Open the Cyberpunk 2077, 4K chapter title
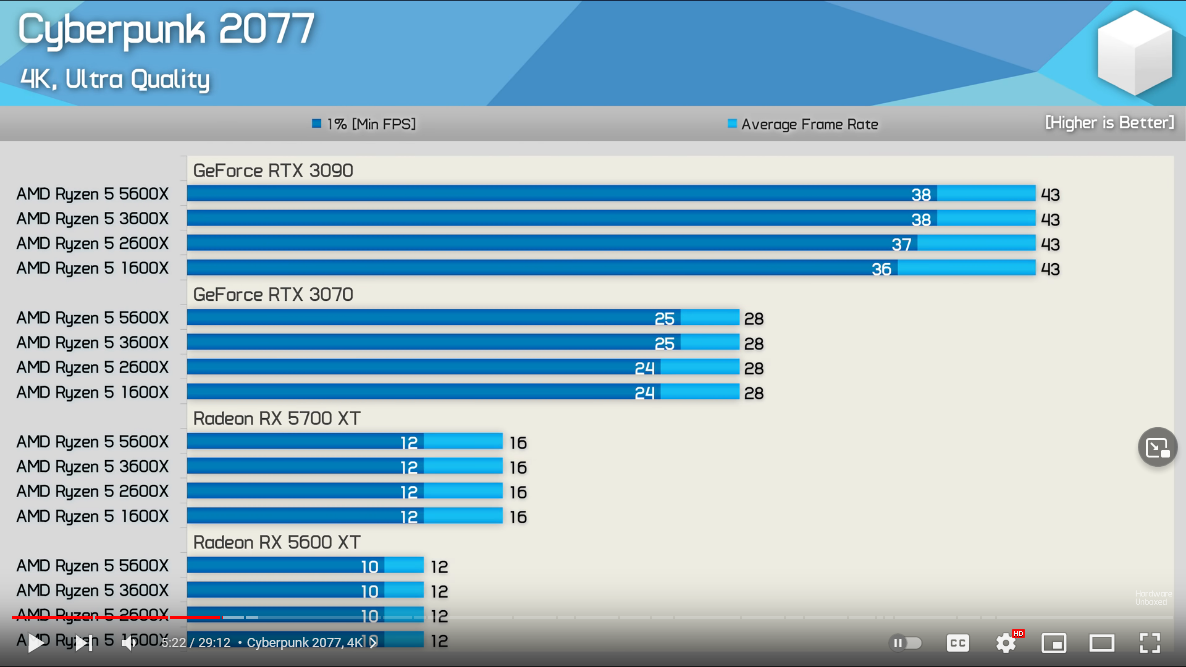This screenshot has width=1186, height=667. pyautogui.click(x=304, y=642)
